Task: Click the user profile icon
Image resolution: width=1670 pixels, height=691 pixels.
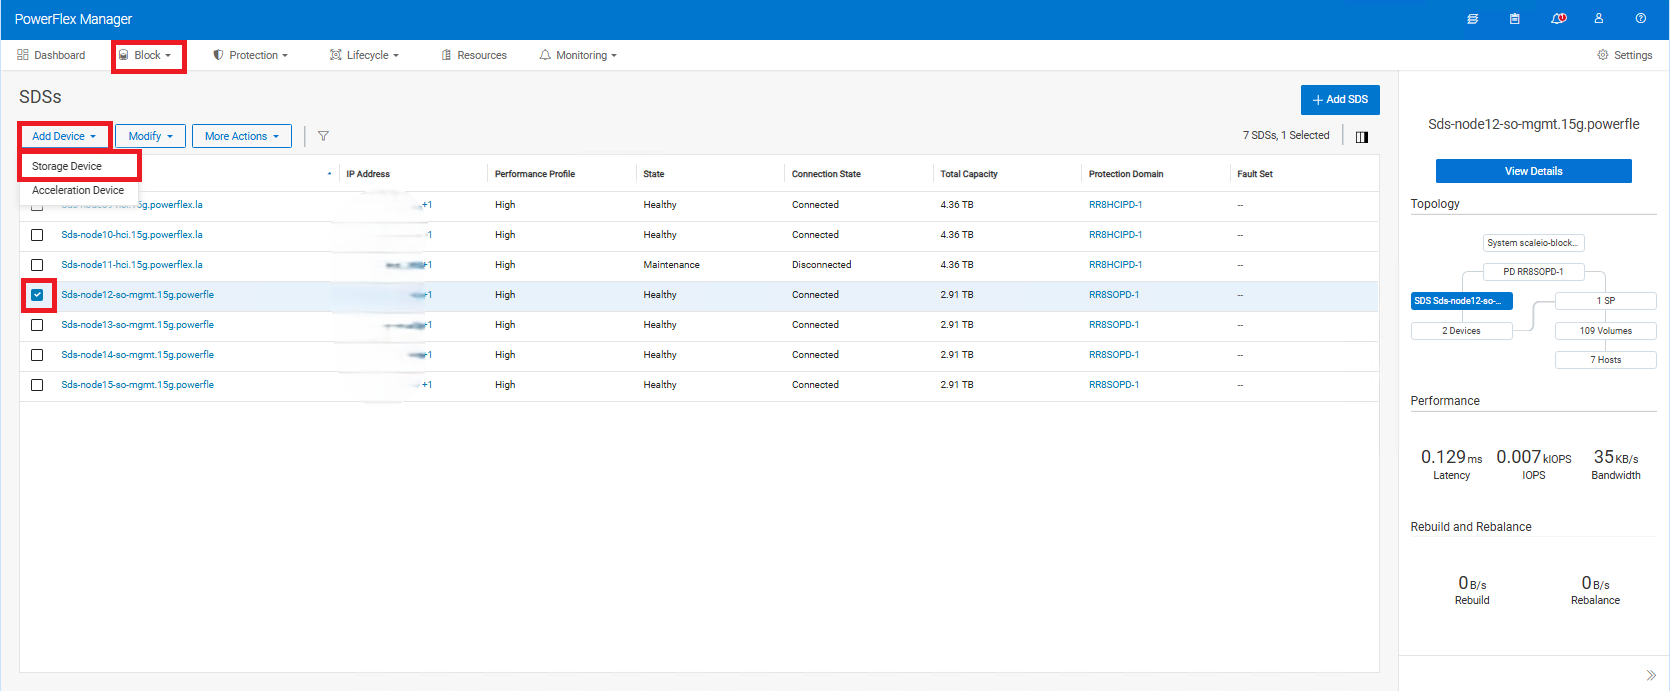Action: [1599, 19]
